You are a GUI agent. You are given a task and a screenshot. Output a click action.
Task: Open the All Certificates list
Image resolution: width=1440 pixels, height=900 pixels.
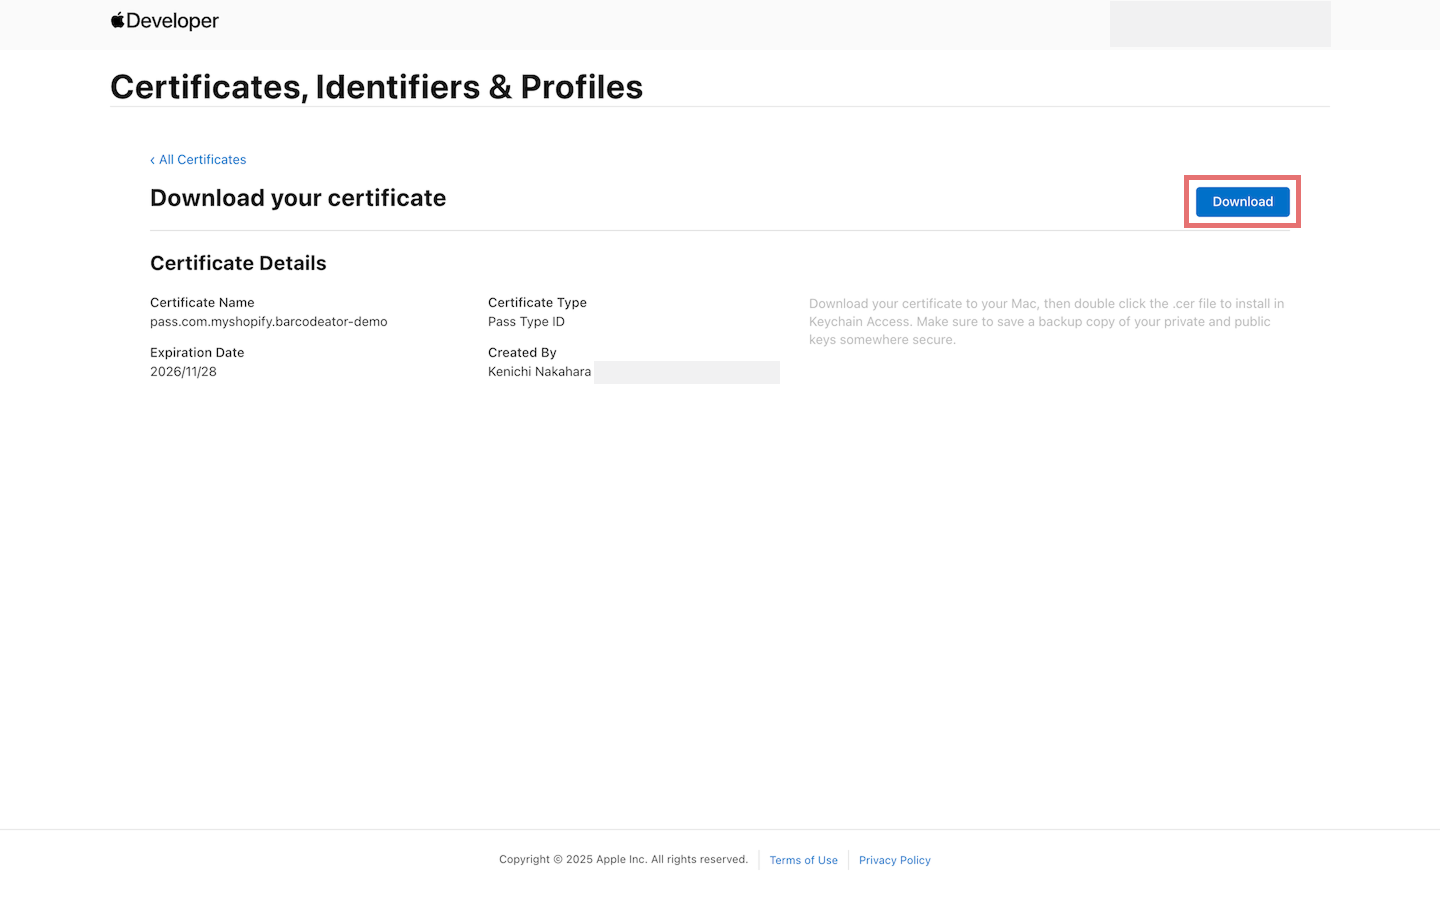202,160
